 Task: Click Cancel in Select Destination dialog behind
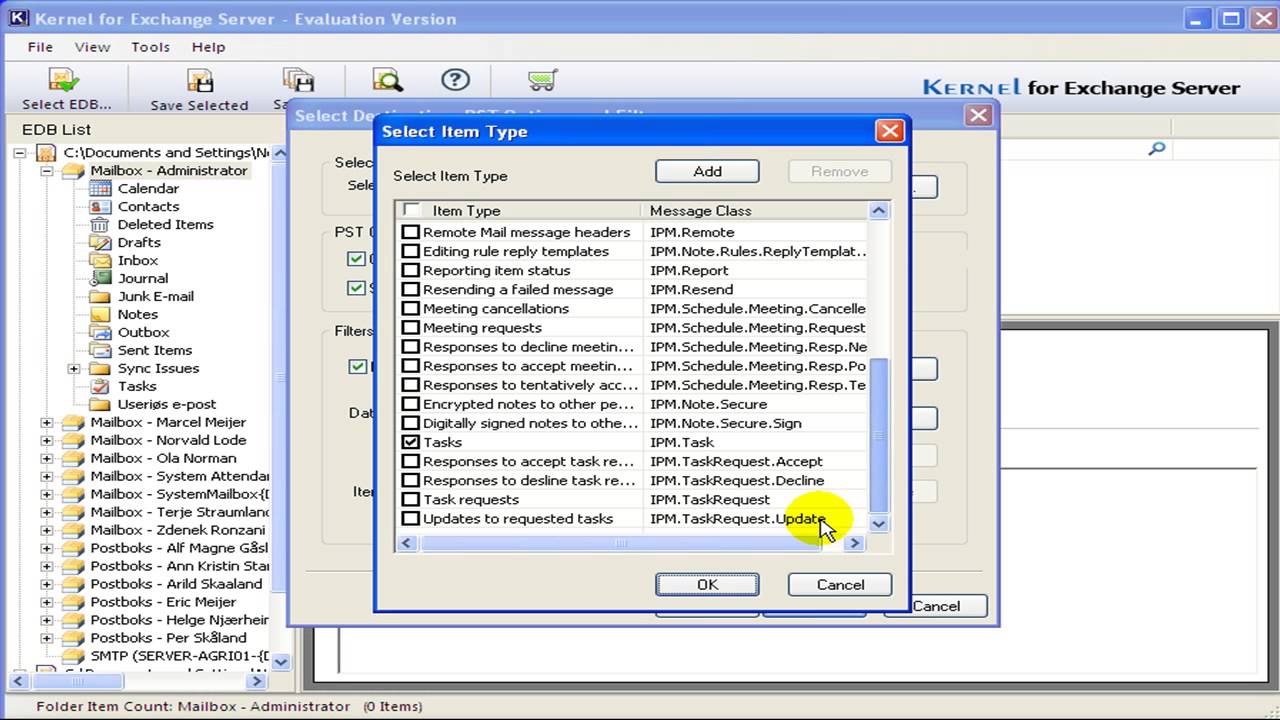tap(936, 606)
